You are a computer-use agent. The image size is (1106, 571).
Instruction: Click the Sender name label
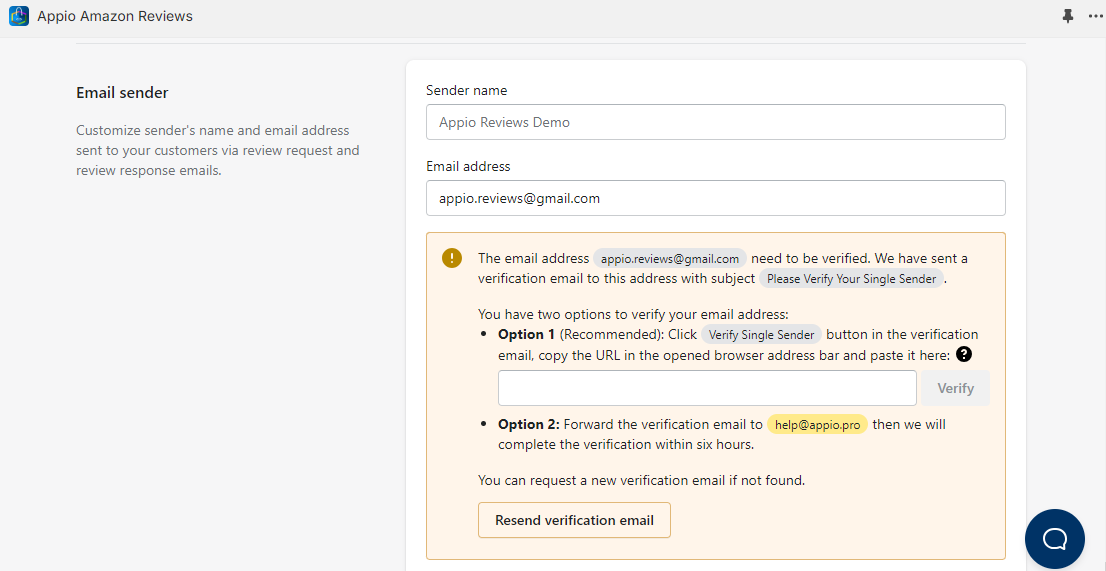coord(466,90)
